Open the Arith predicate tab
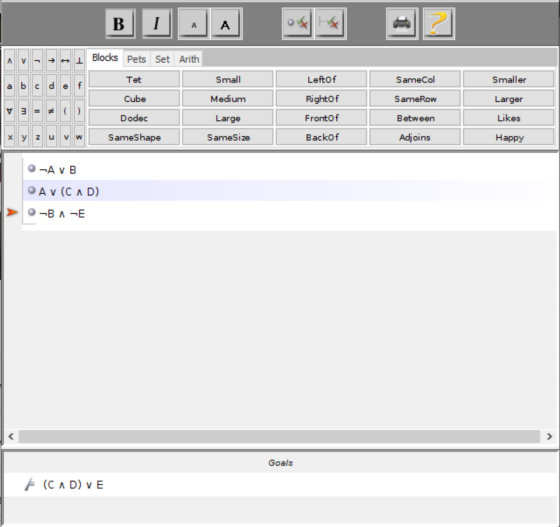The height and width of the screenshot is (527, 560). [189, 59]
